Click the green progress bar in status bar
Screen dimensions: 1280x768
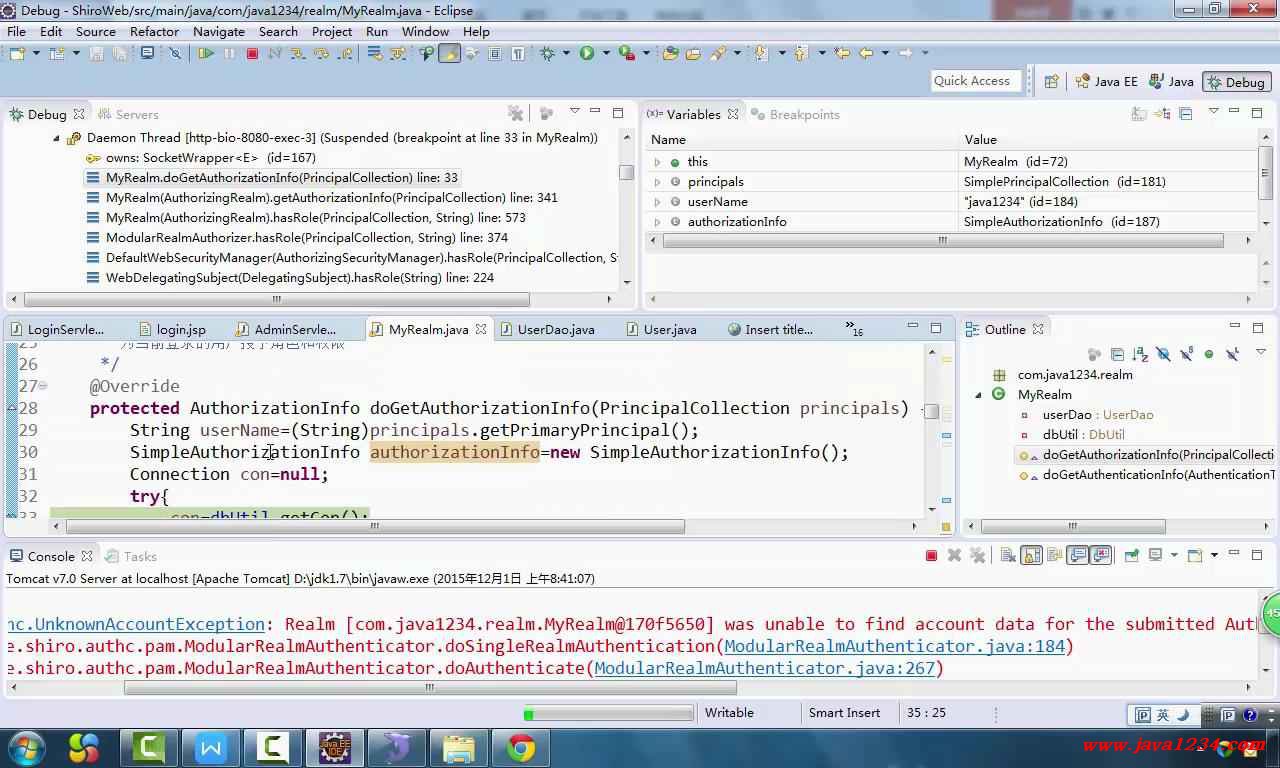[608, 713]
